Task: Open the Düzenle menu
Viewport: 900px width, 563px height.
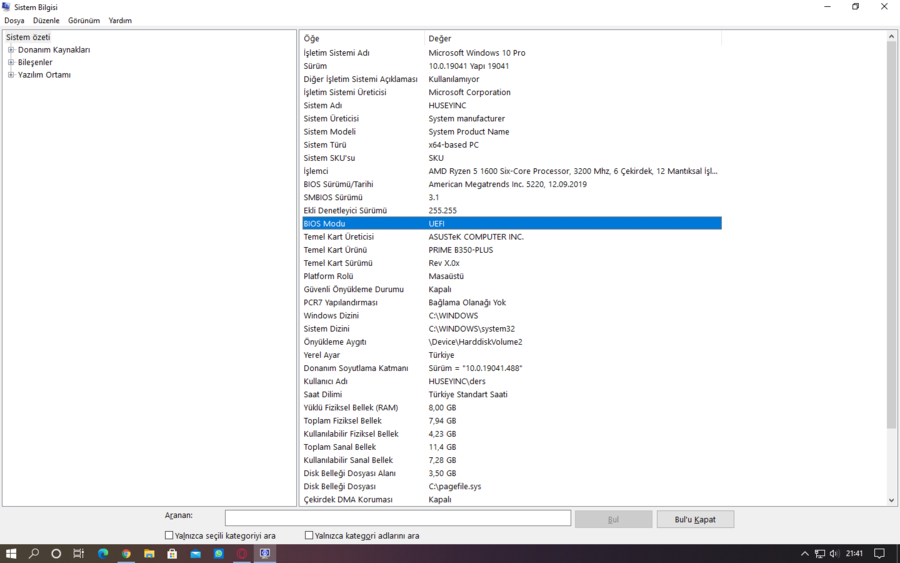Action: (x=46, y=21)
